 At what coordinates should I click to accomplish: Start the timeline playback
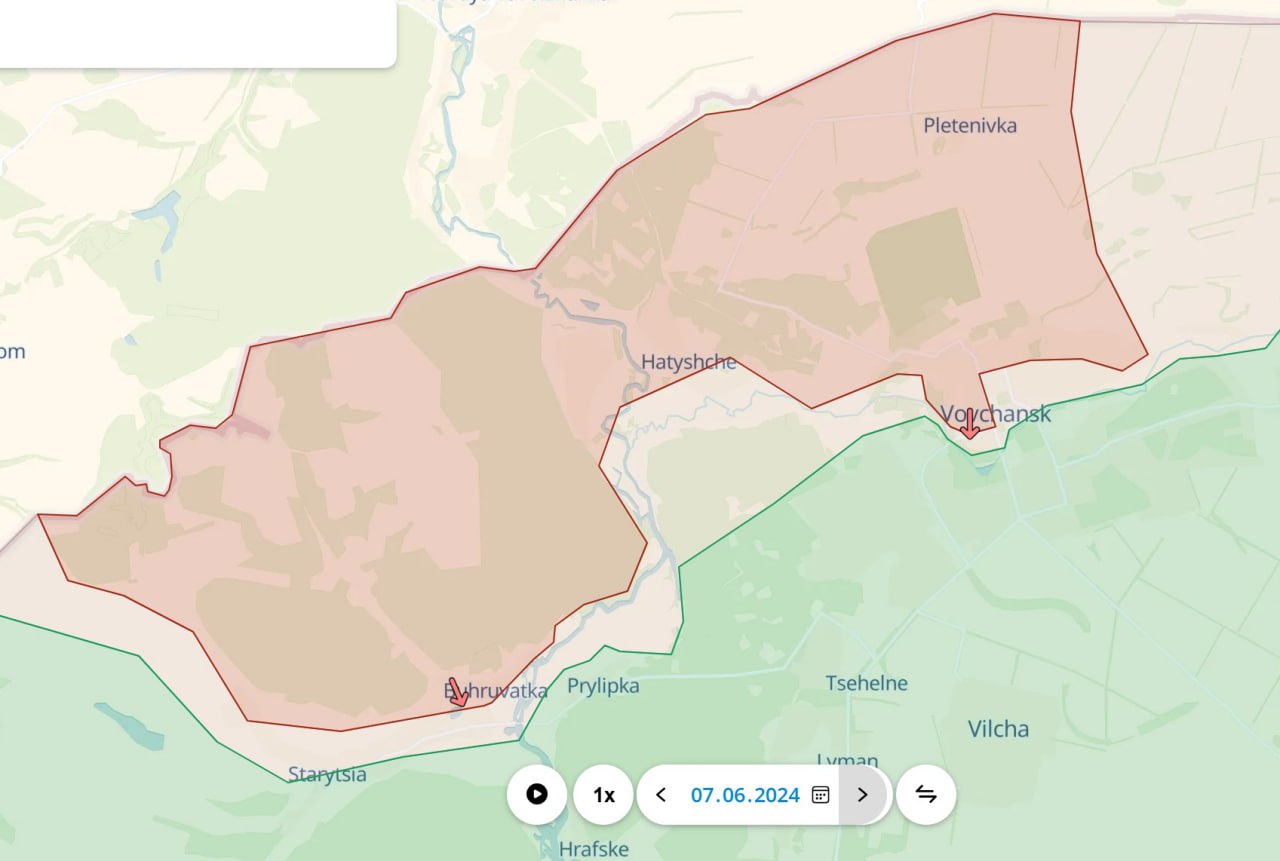(537, 795)
